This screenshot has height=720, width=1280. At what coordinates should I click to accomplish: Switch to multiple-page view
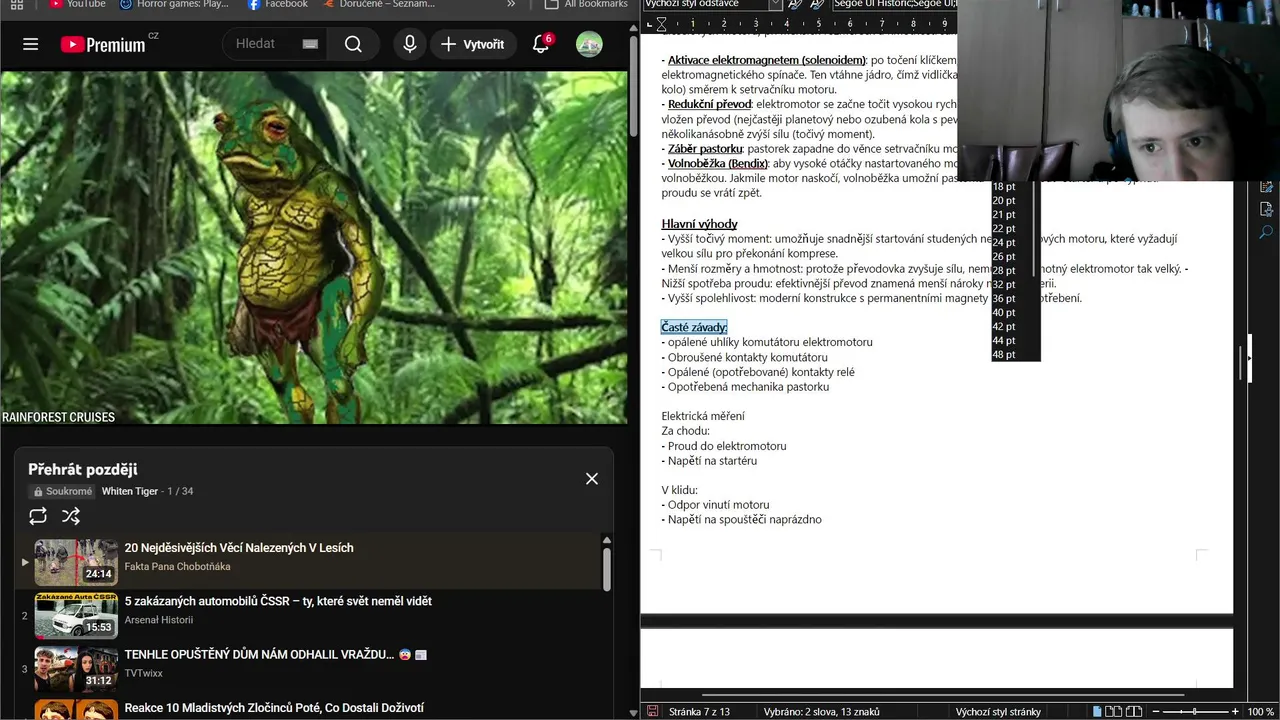(x=1113, y=712)
